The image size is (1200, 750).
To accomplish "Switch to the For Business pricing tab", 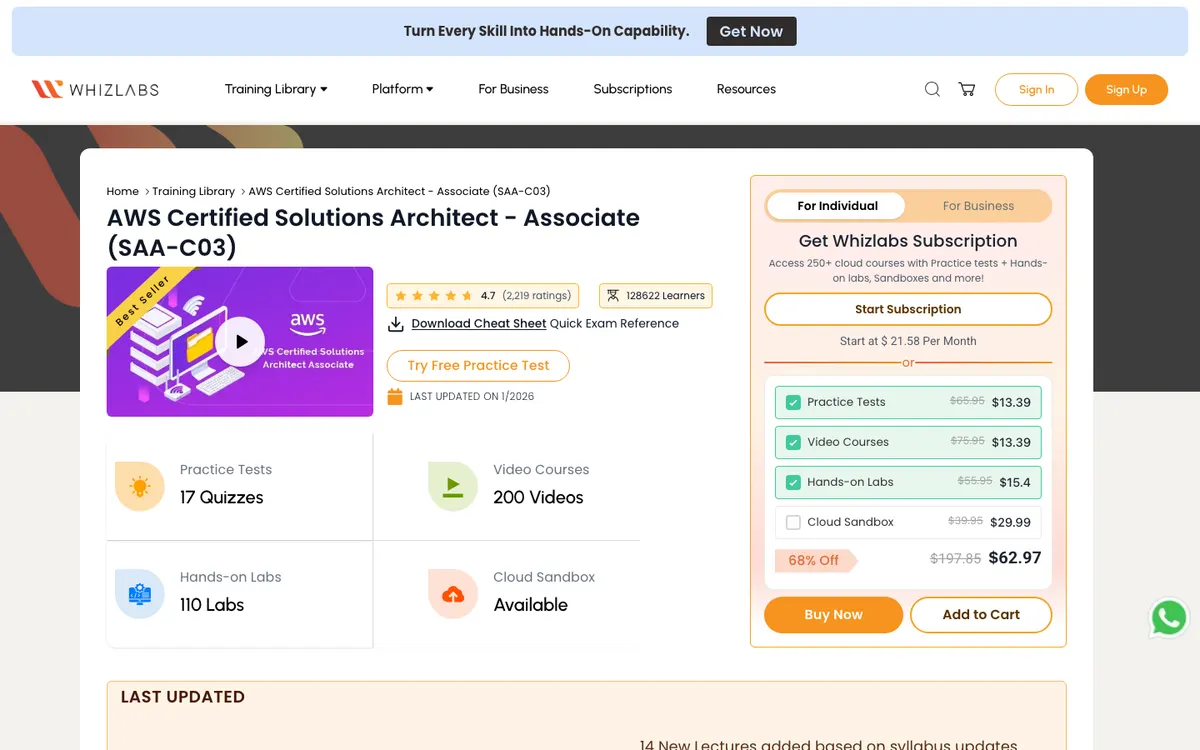I will 978,206.
